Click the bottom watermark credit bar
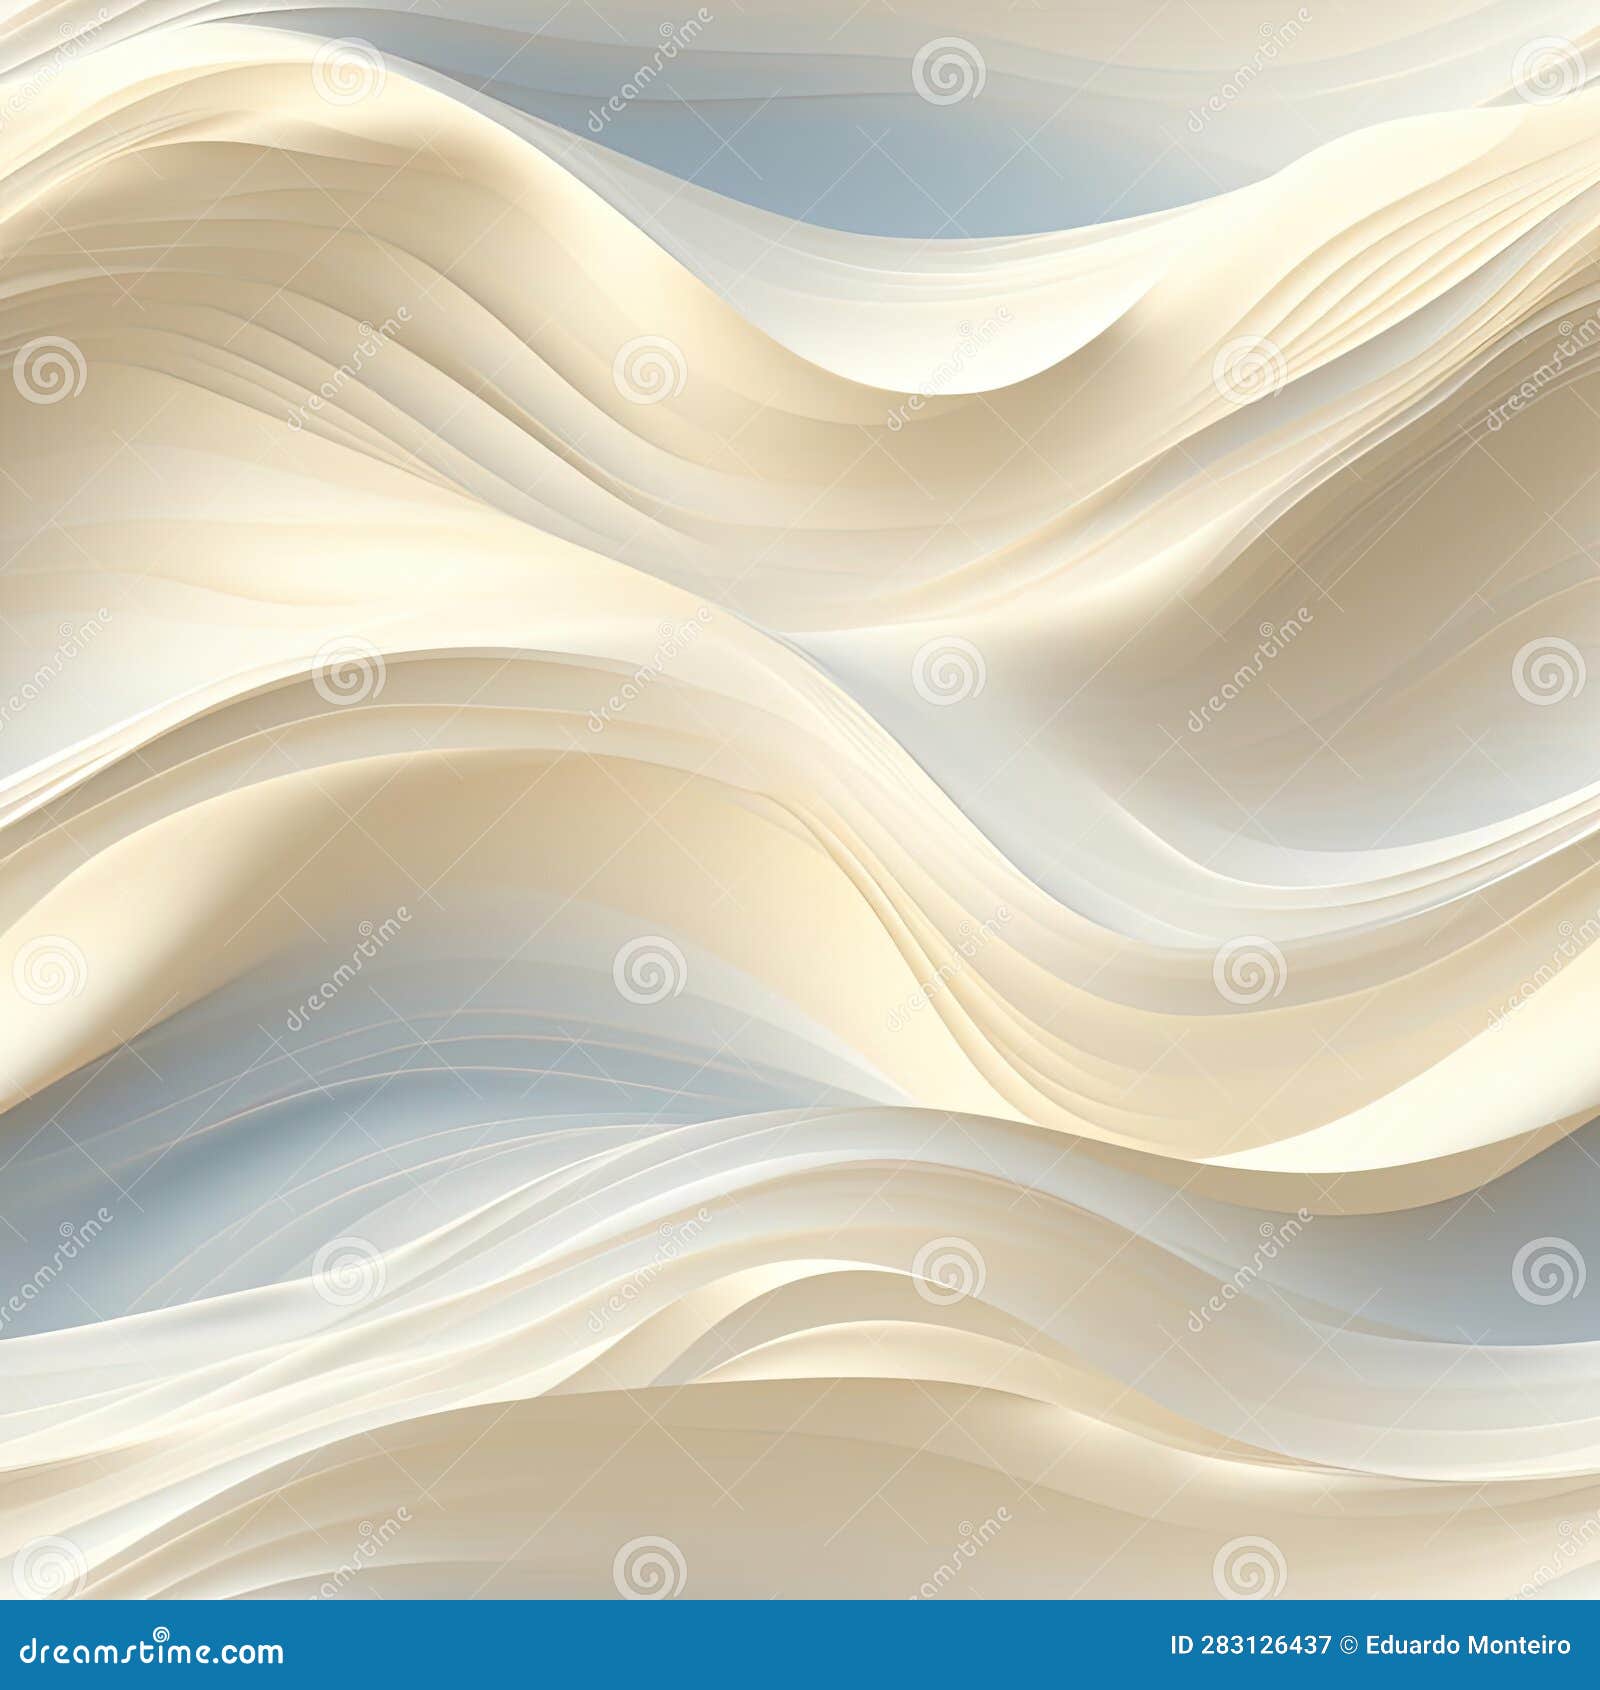This screenshot has height=1690, width=1600. (800, 1645)
